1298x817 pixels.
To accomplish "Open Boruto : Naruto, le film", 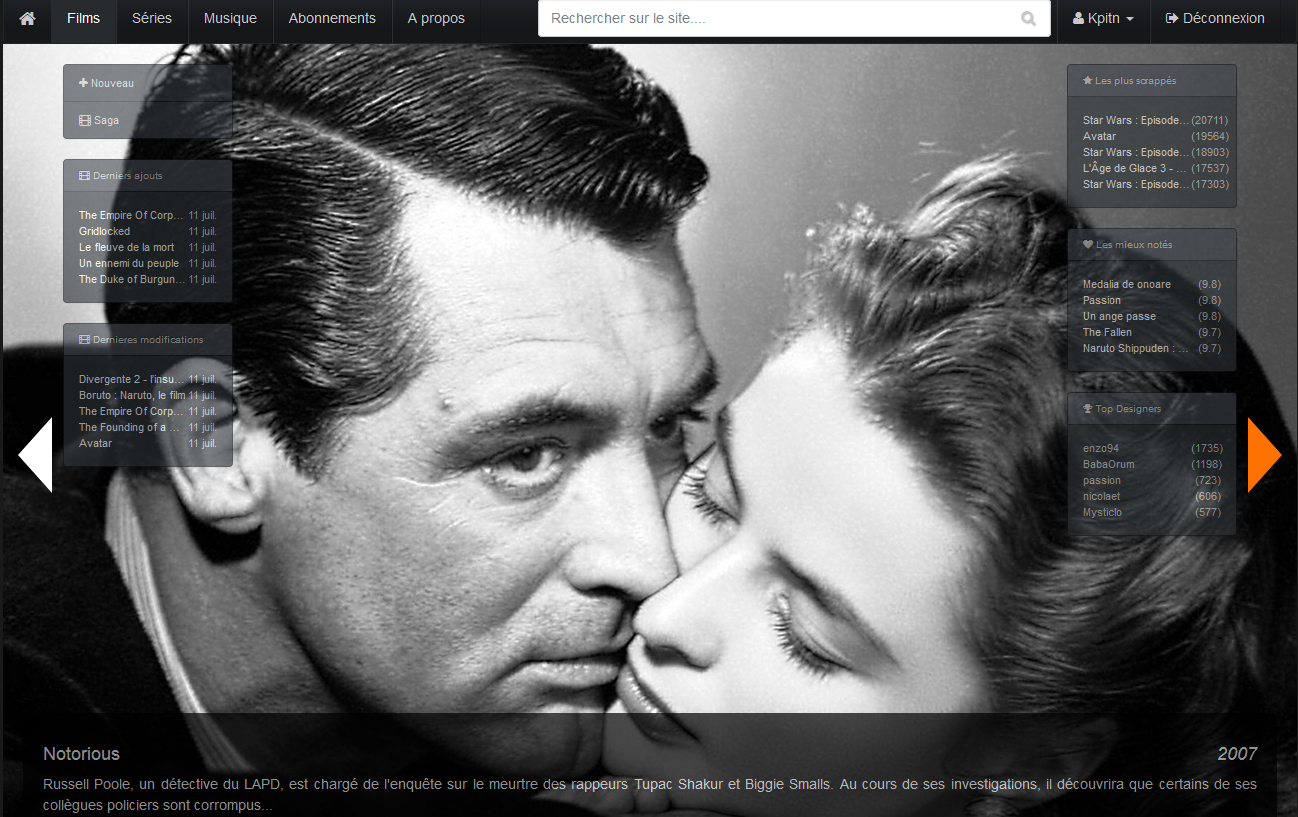I will click(x=132, y=395).
